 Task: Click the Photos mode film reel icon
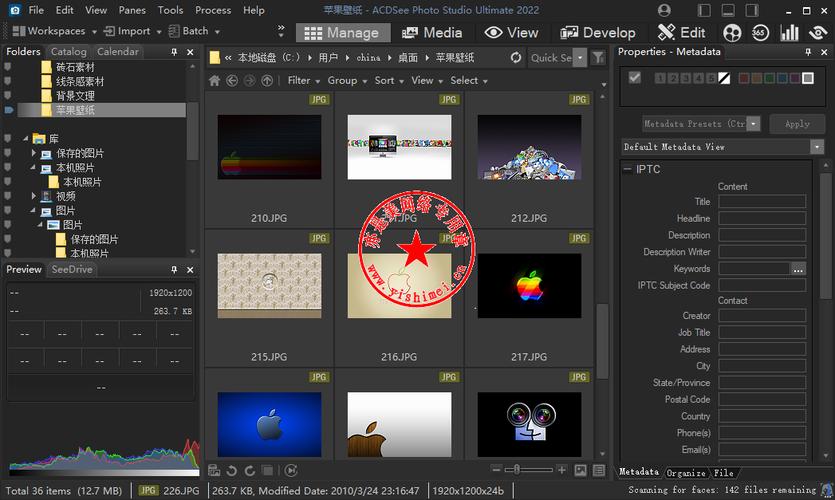[x=733, y=33]
